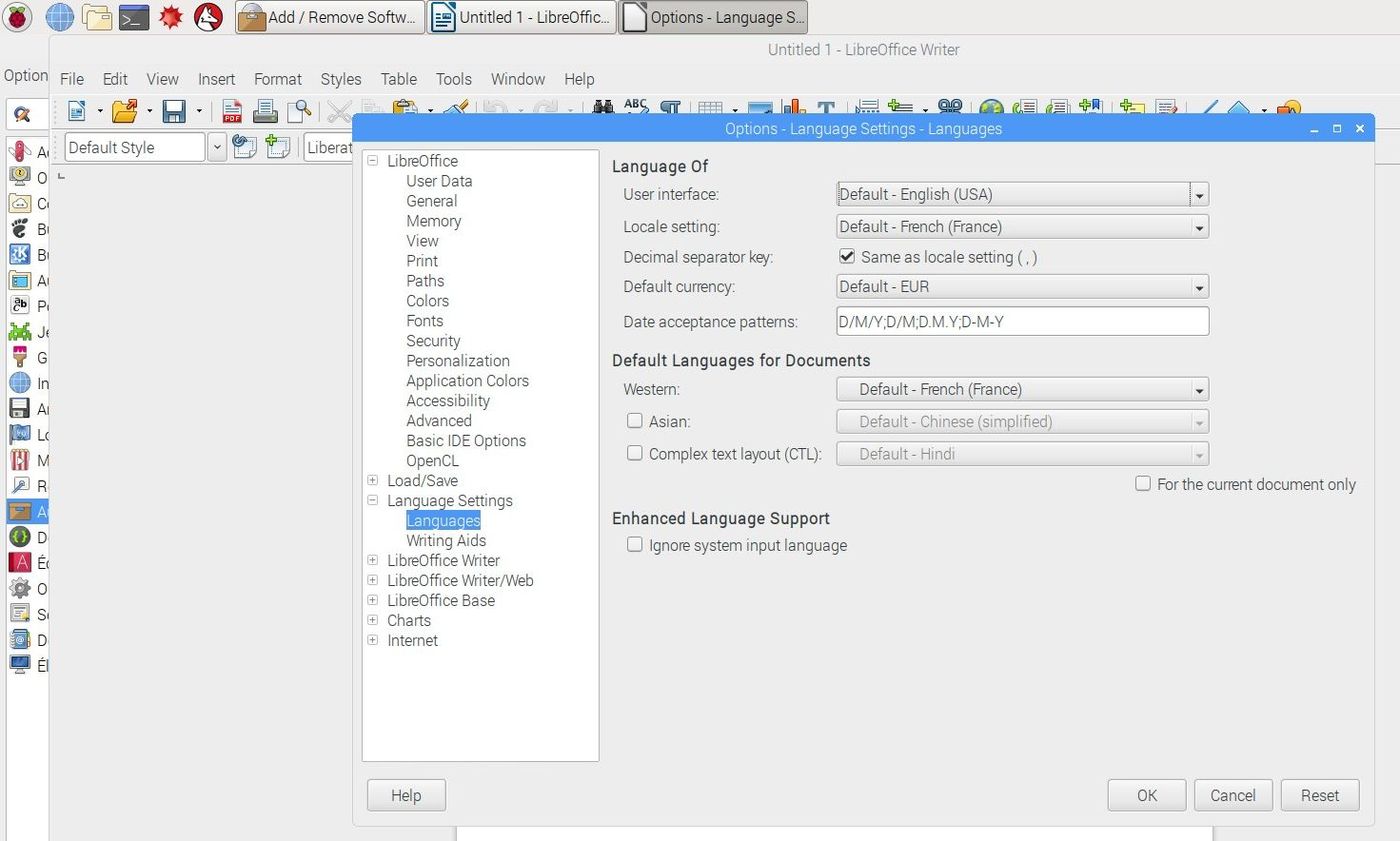
Task: Click the Mathematica red spiky icon
Action: [x=171, y=17]
